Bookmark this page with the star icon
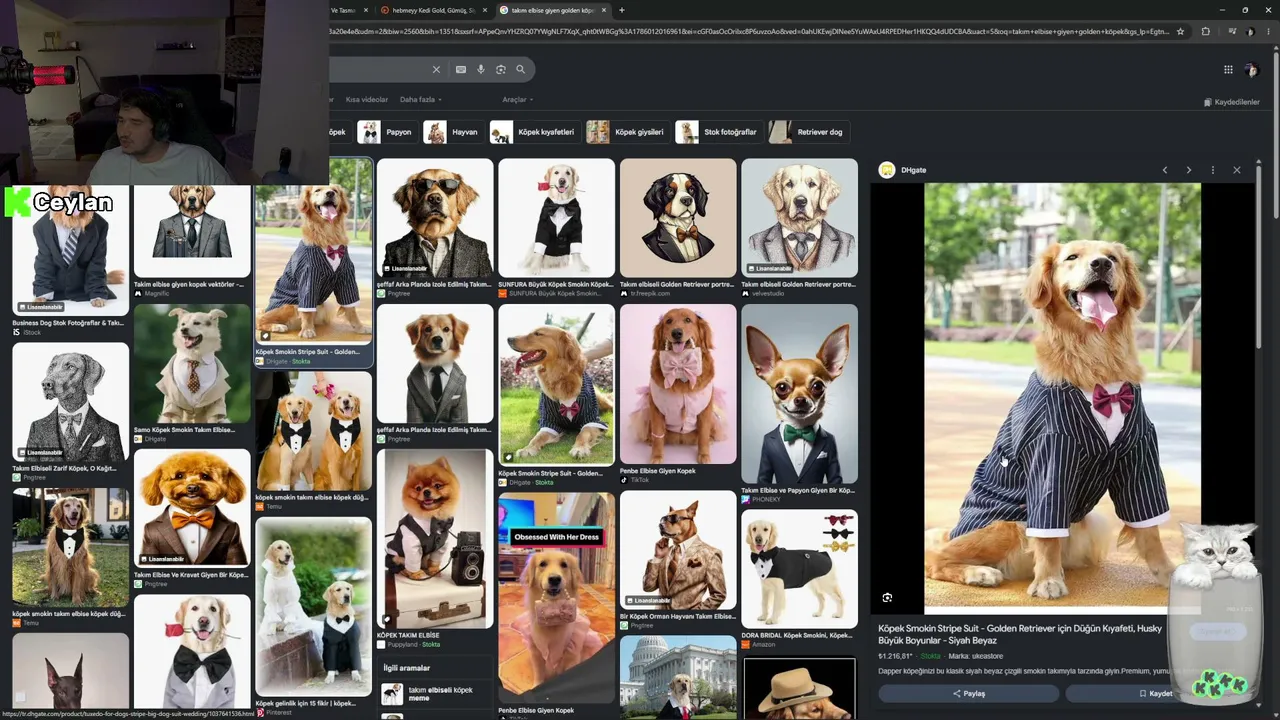Viewport: 1280px width, 720px height. 1180,31
